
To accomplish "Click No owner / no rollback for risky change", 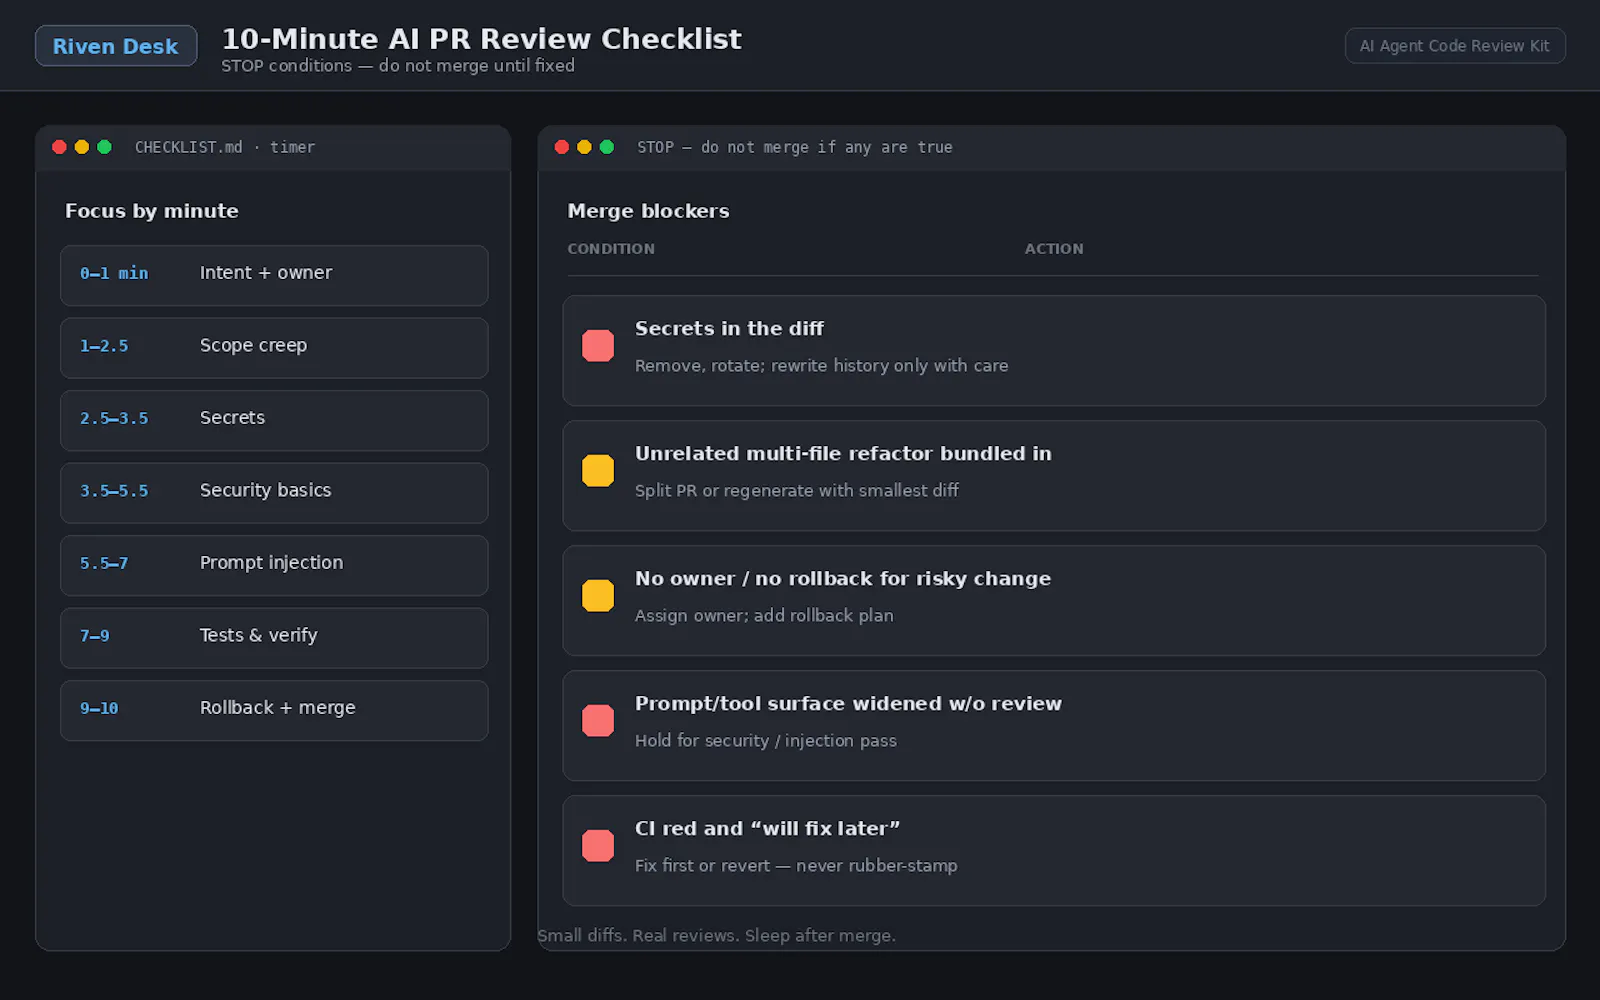I will 843,579.
